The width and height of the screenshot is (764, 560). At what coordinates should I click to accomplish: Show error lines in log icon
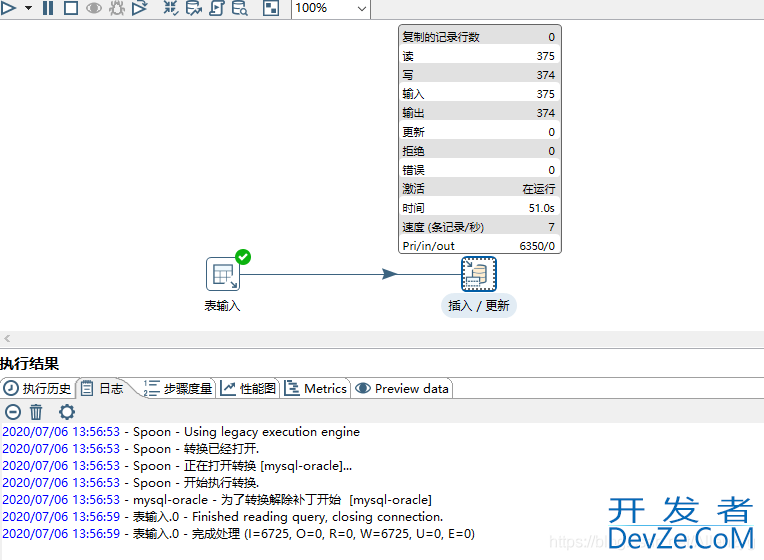click(x=13, y=412)
